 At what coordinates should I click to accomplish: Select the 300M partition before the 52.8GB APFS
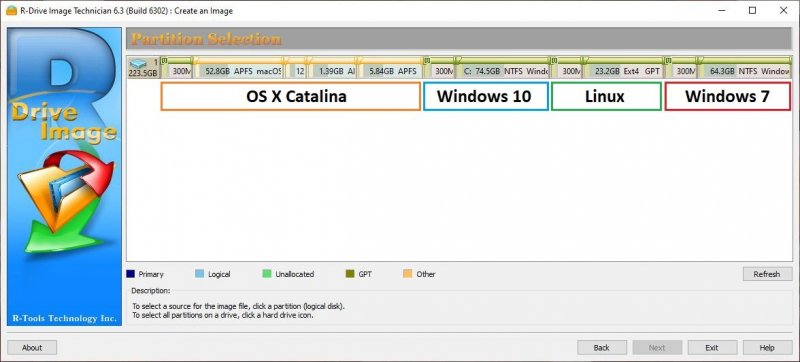(x=177, y=68)
